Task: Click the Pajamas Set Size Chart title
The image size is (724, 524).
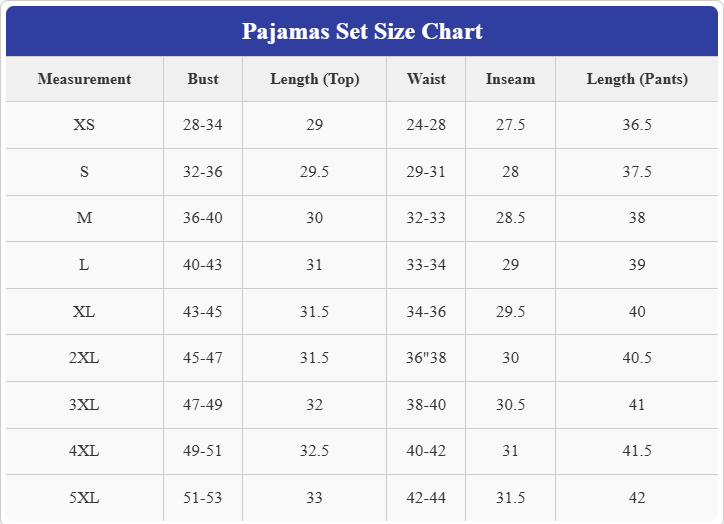Action: coord(362,31)
